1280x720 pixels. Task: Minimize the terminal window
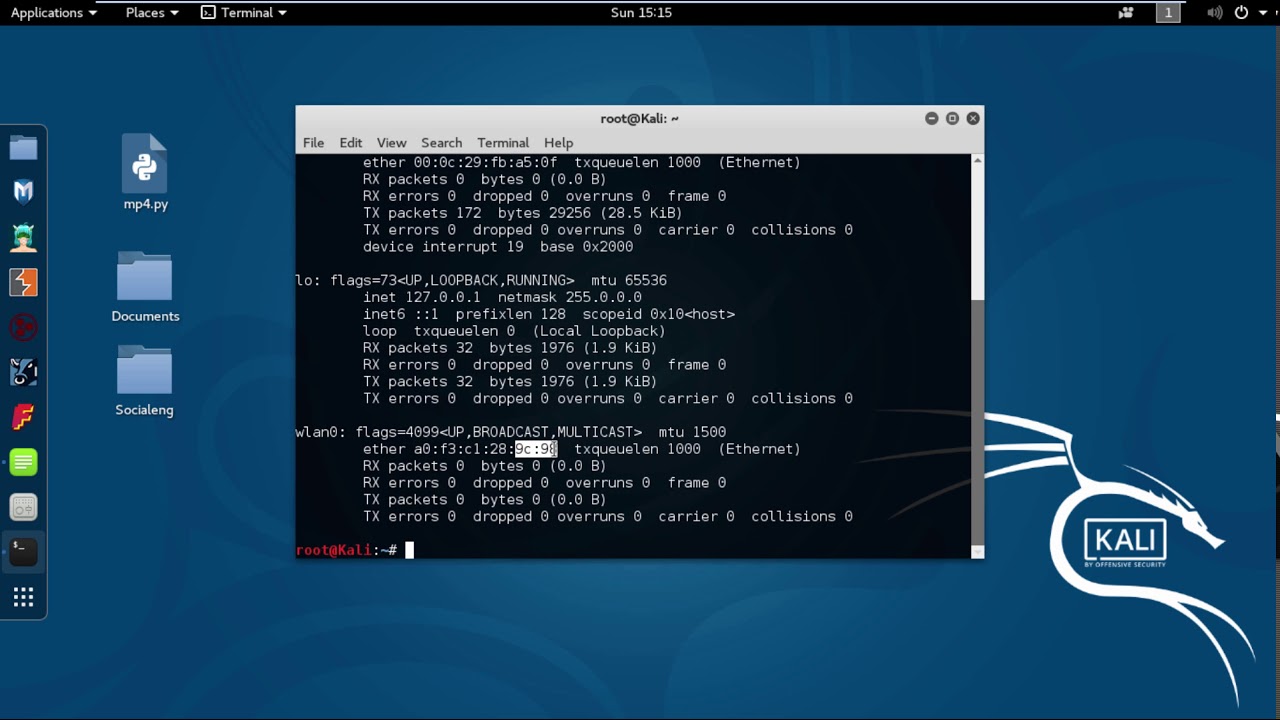point(932,118)
